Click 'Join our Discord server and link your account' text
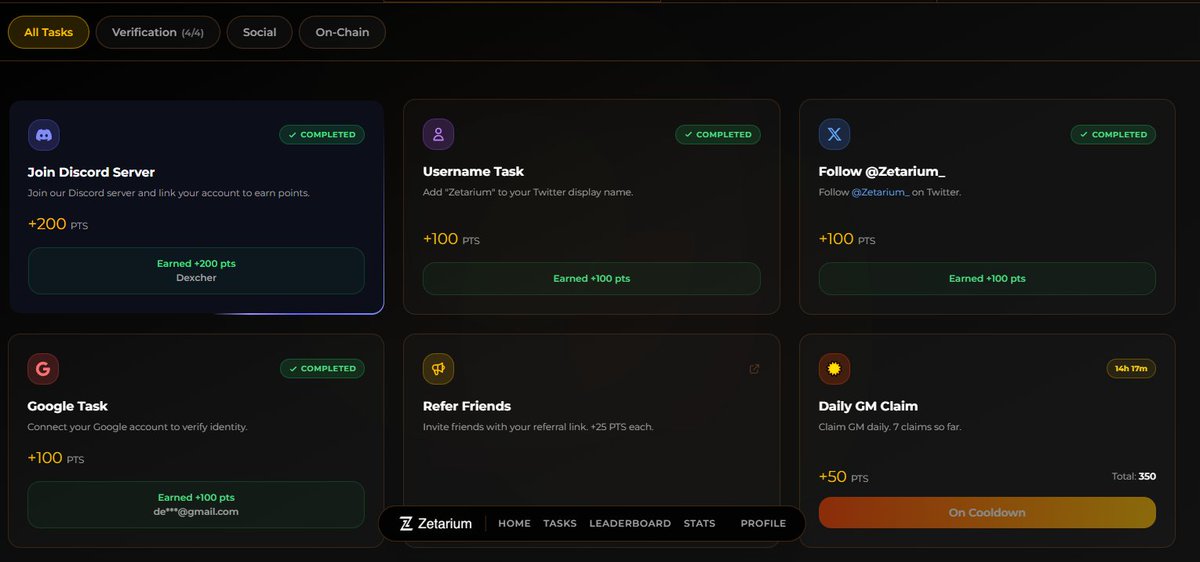Image resolution: width=1200 pixels, height=562 pixels. coord(169,192)
